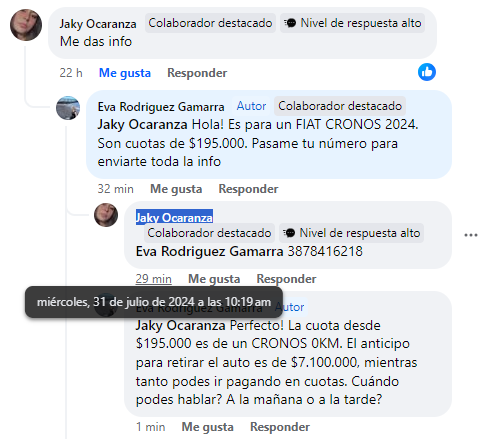The image size is (490, 439).
Task: Click Responder under the FIAT CRONOS 2024 comment
Action: click(248, 189)
